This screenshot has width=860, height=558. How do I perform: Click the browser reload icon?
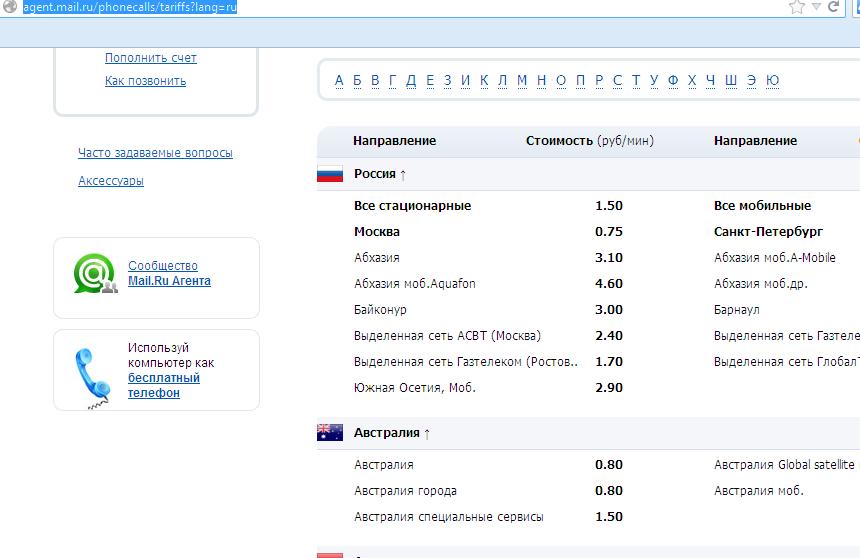pyautogui.click(x=834, y=7)
